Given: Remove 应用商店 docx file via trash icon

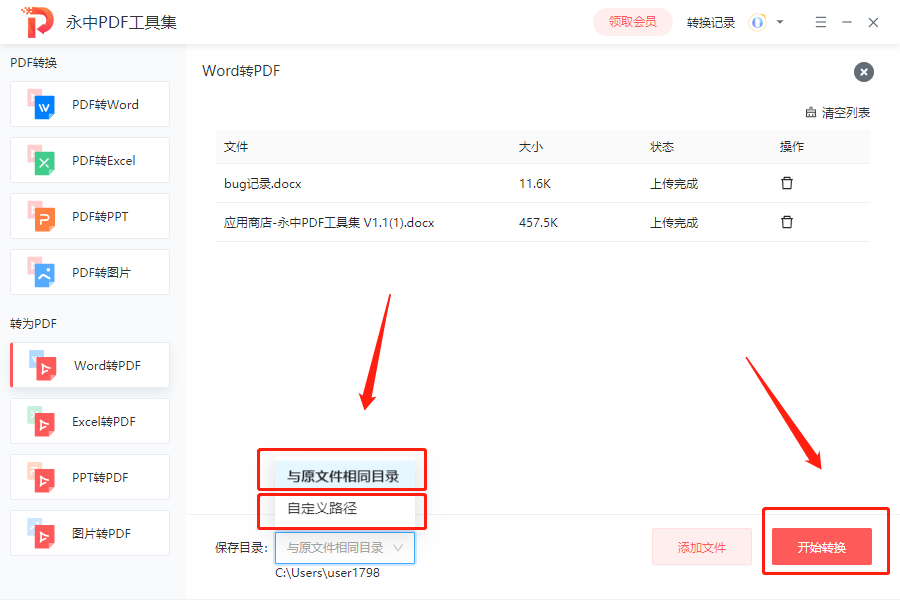Looking at the screenshot, I should click(x=787, y=222).
